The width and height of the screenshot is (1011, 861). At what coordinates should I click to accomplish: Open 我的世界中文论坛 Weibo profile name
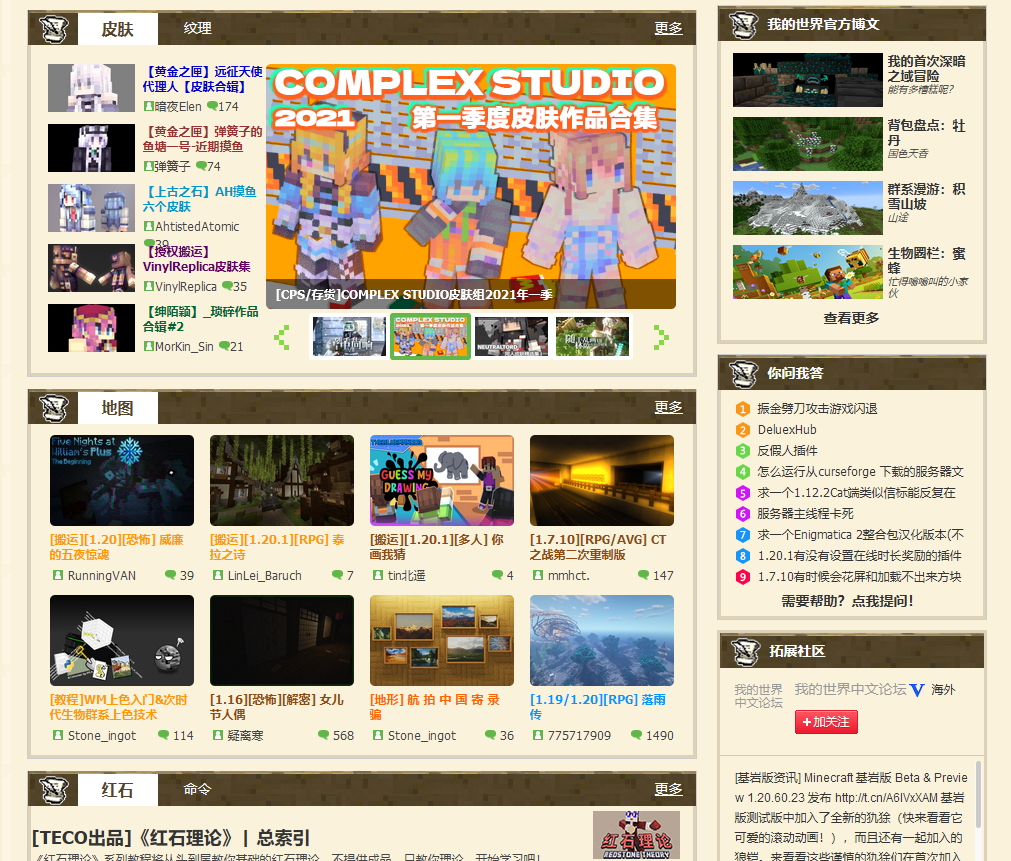[850, 689]
